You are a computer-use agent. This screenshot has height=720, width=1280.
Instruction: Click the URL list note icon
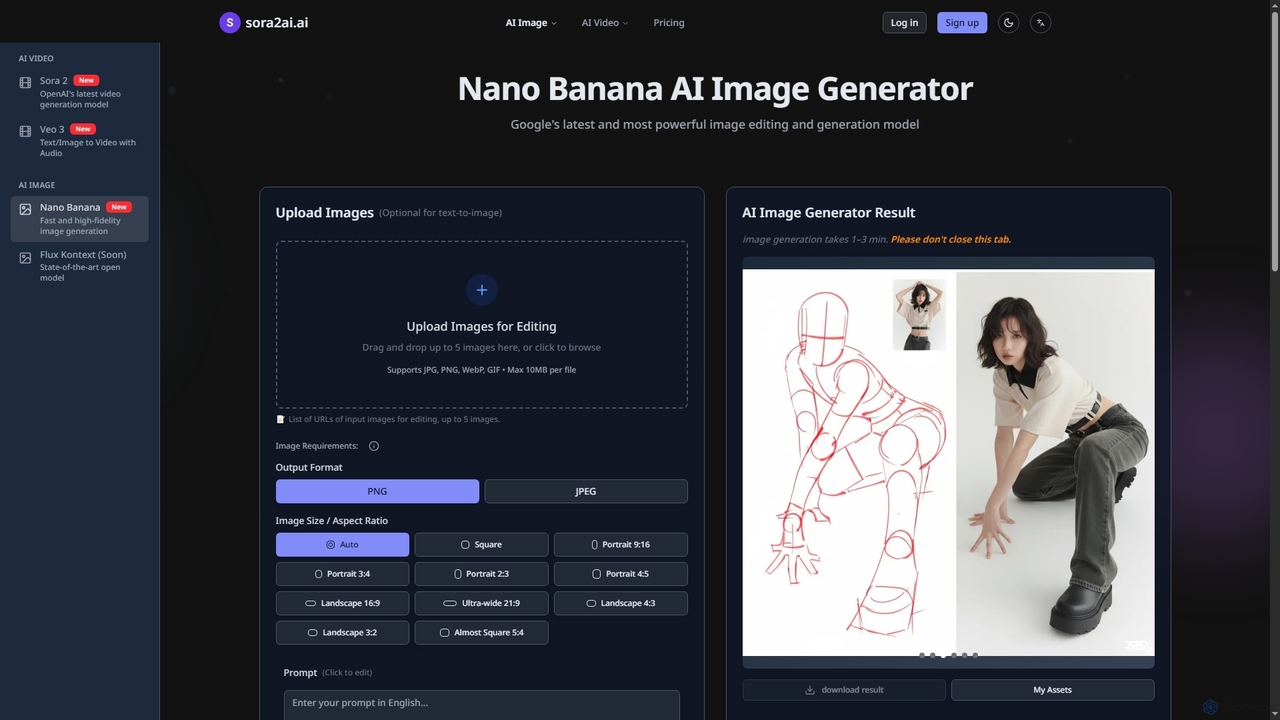click(280, 419)
